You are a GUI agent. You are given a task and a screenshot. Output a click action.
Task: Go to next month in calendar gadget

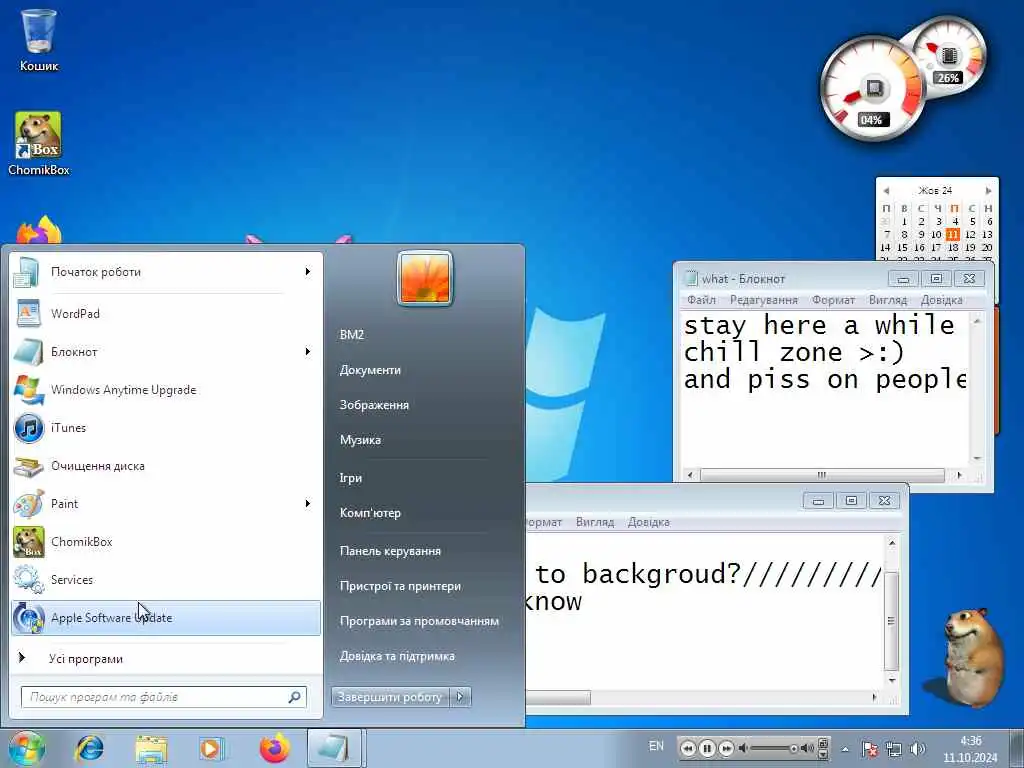(x=988, y=191)
